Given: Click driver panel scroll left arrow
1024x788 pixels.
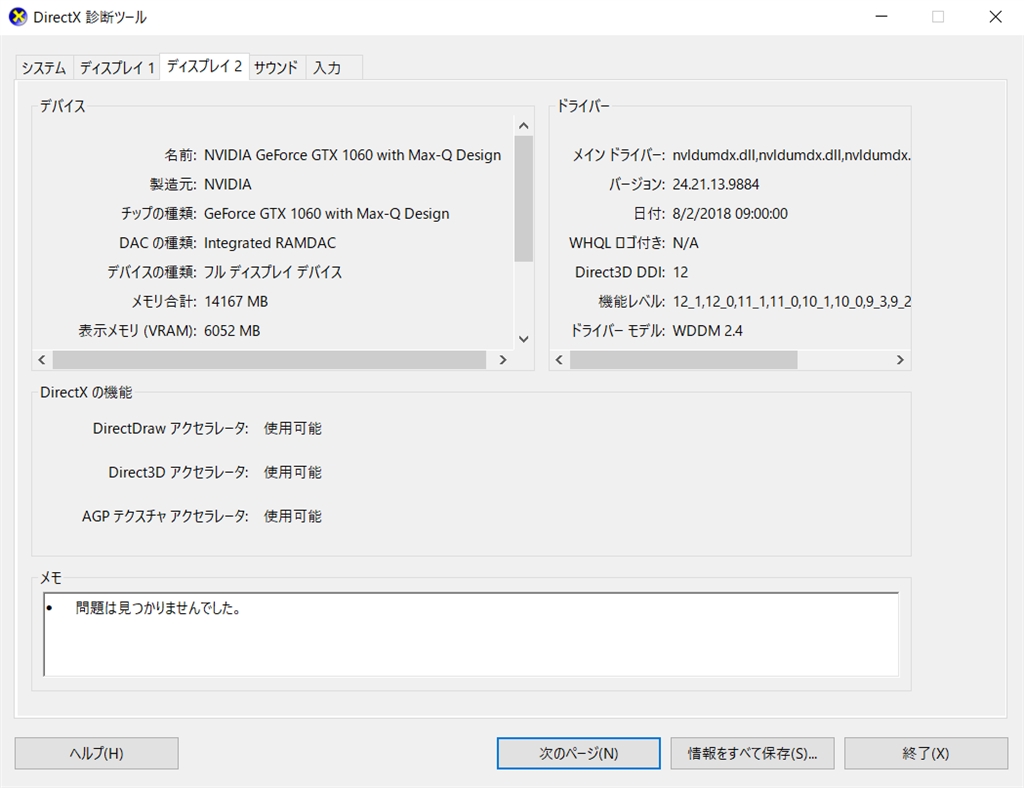Looking at the screenshot, I should tap(559, 360).
